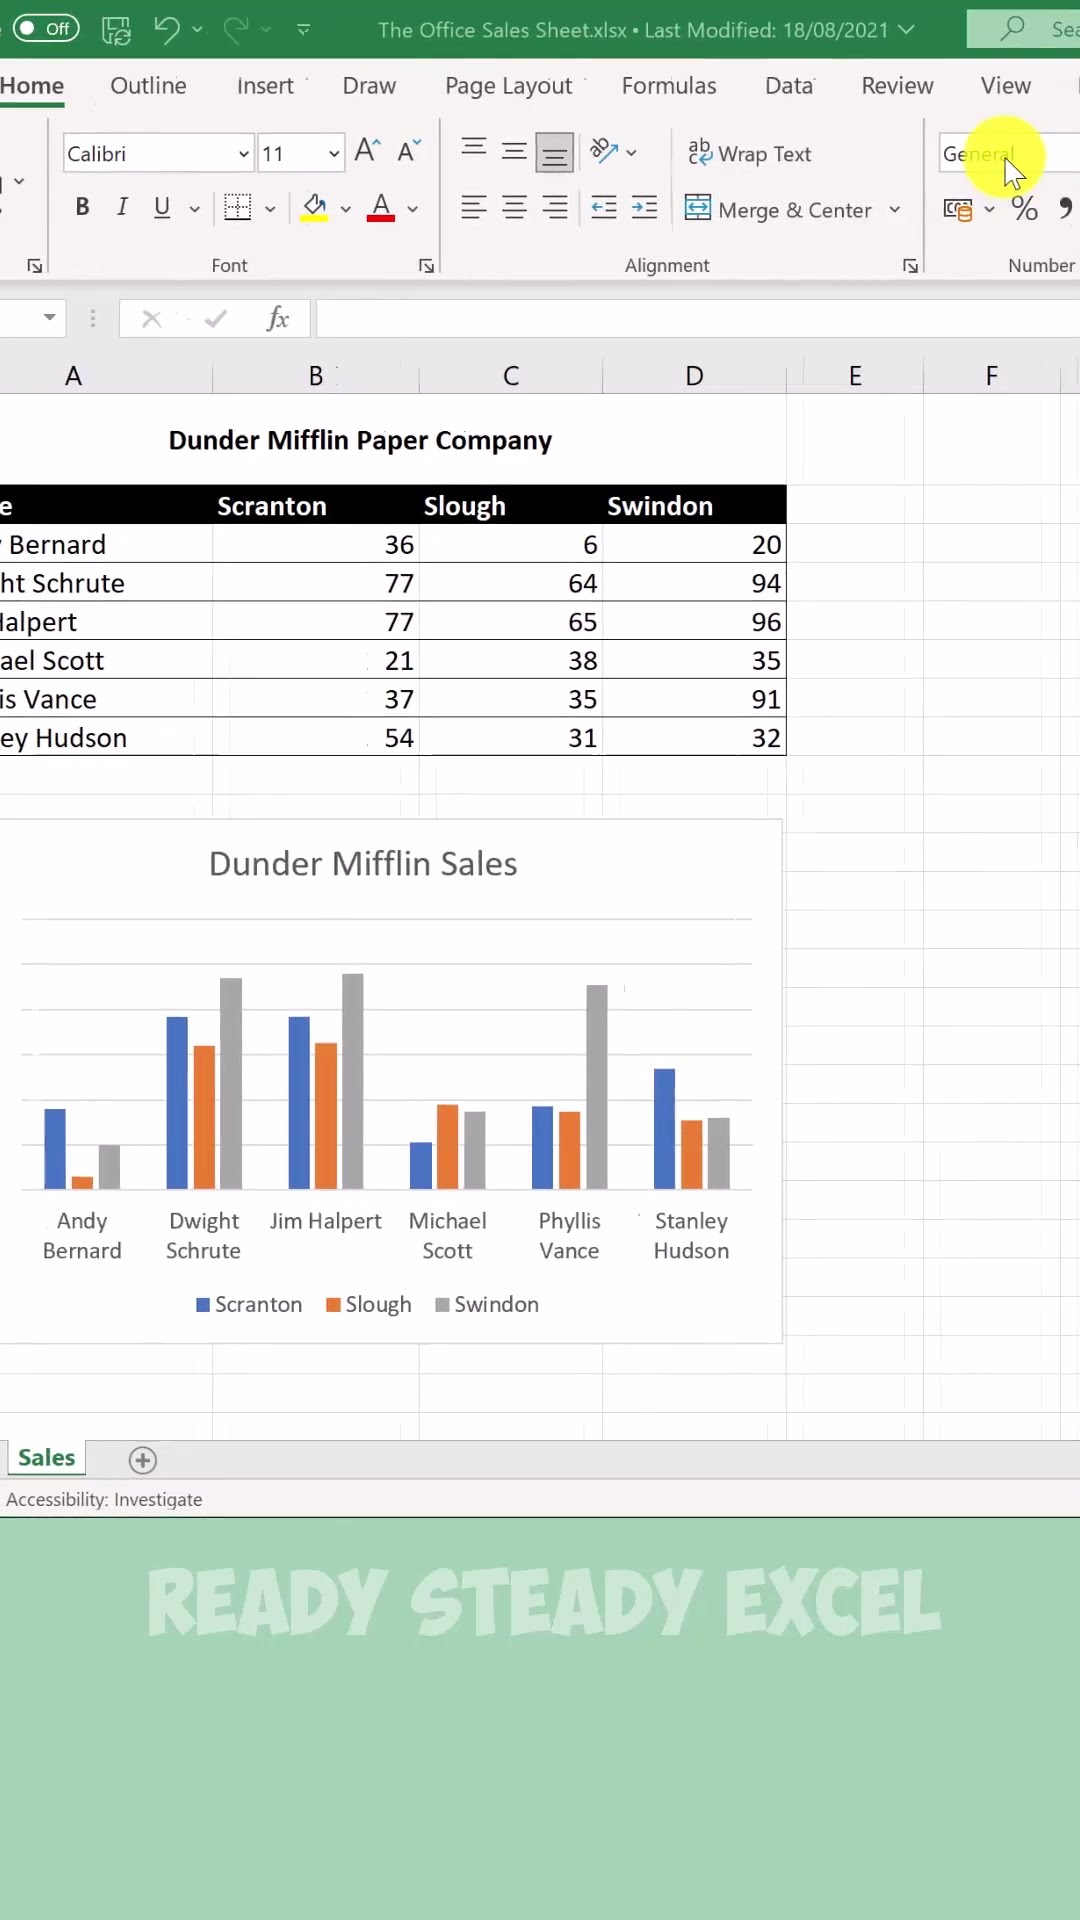Open Customize Quick Access Toolbar menu
The height and width of the screenshot is (1920, 1080).
[303, 30]
